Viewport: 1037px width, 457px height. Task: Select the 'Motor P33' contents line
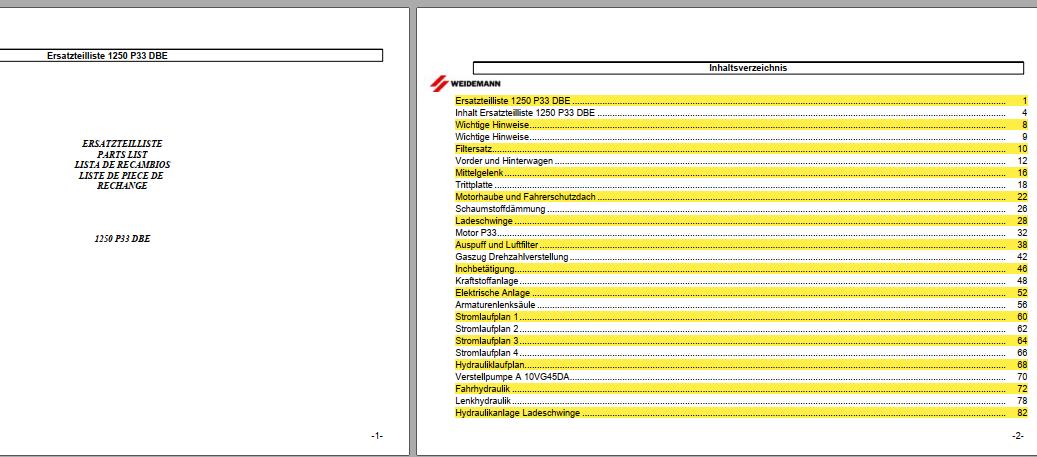pyautogui.click(x=741, y=233)
